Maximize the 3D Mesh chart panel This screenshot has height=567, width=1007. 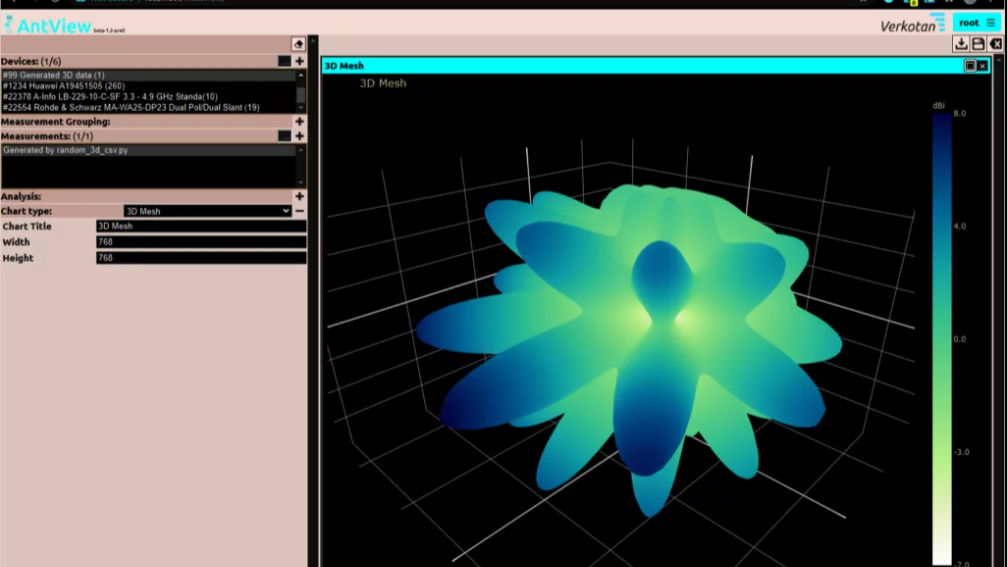970,66
